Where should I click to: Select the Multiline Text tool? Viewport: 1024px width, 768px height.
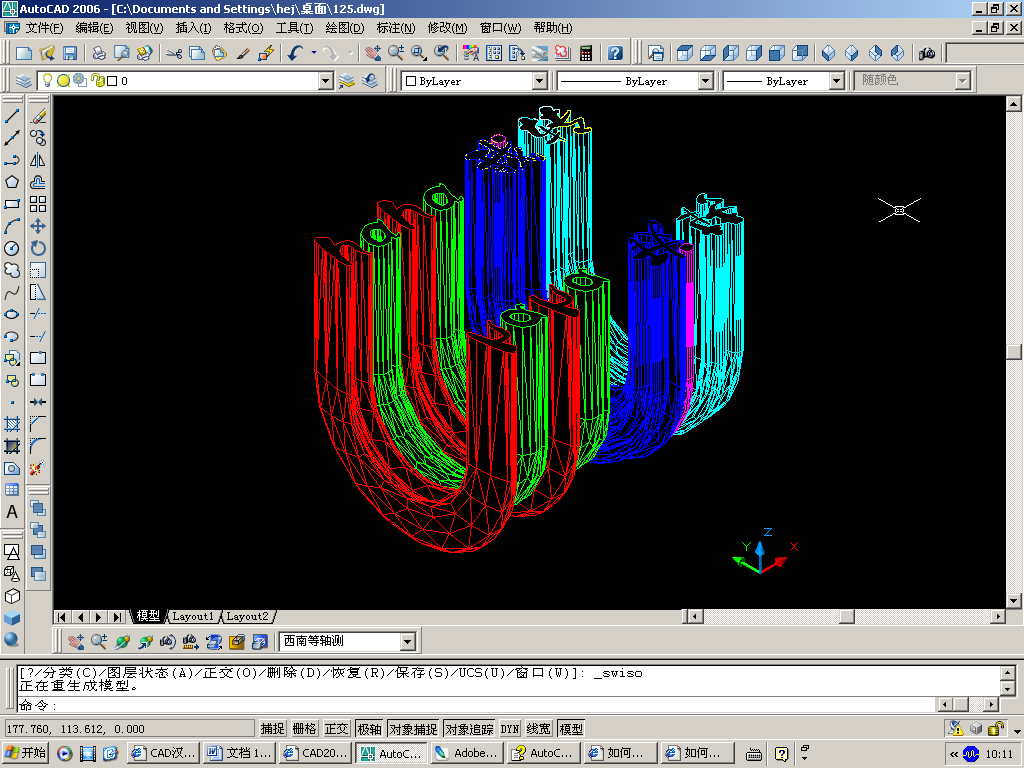tap(12, 513)
